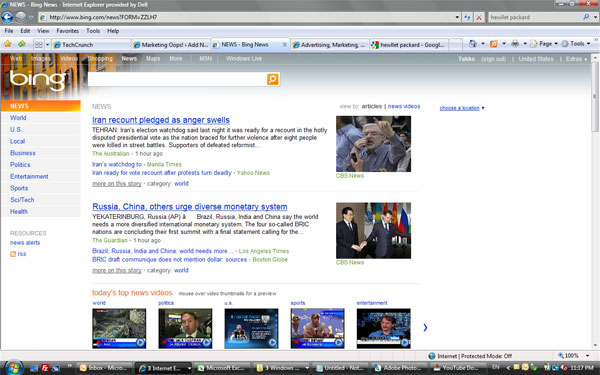Play the world news video thumbnail
600x375 pixels.
119,328
